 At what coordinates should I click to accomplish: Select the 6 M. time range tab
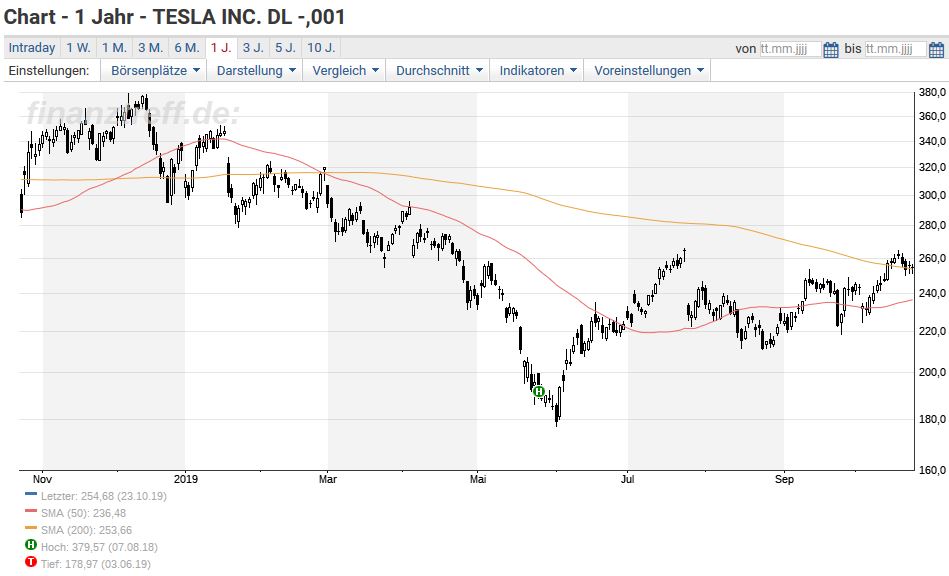(187, 48)
